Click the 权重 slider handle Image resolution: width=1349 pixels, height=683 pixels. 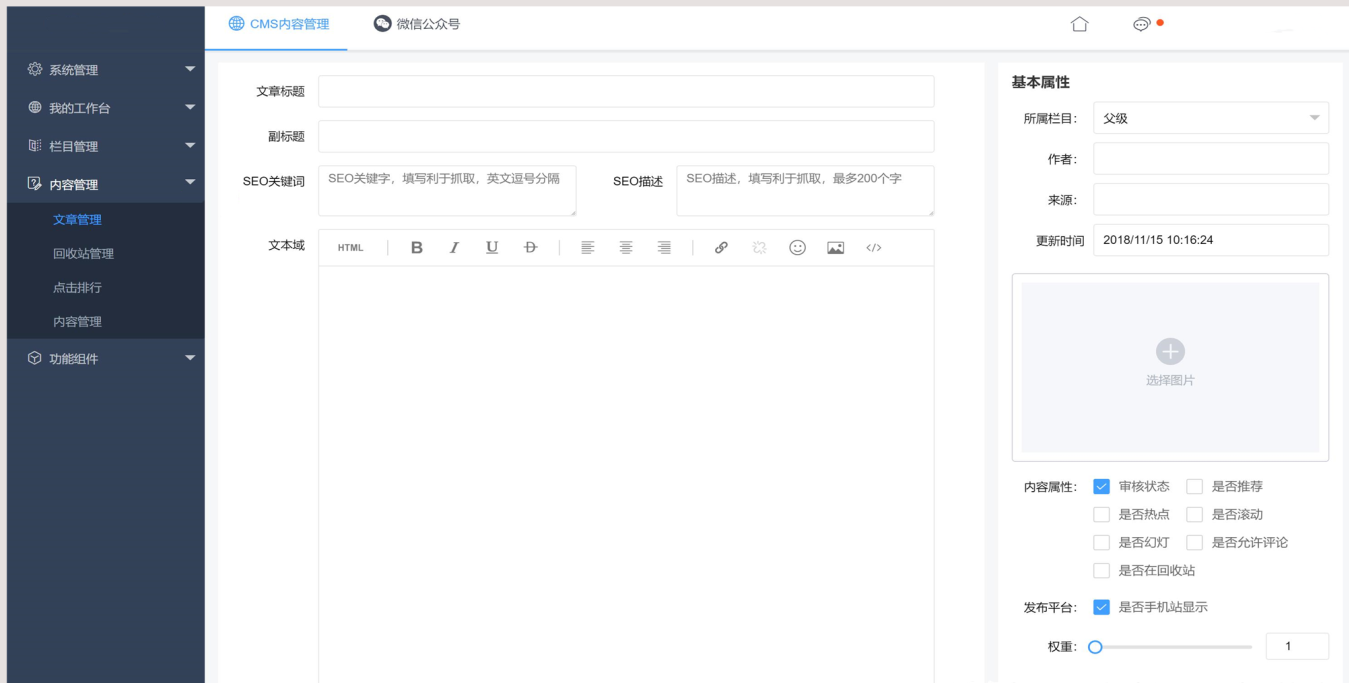1095,647
